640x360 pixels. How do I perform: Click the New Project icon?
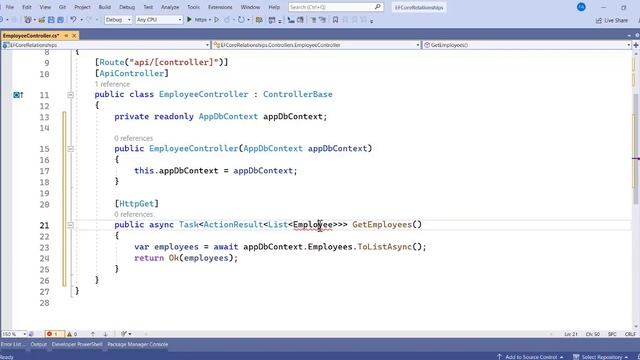click(28, 20)
